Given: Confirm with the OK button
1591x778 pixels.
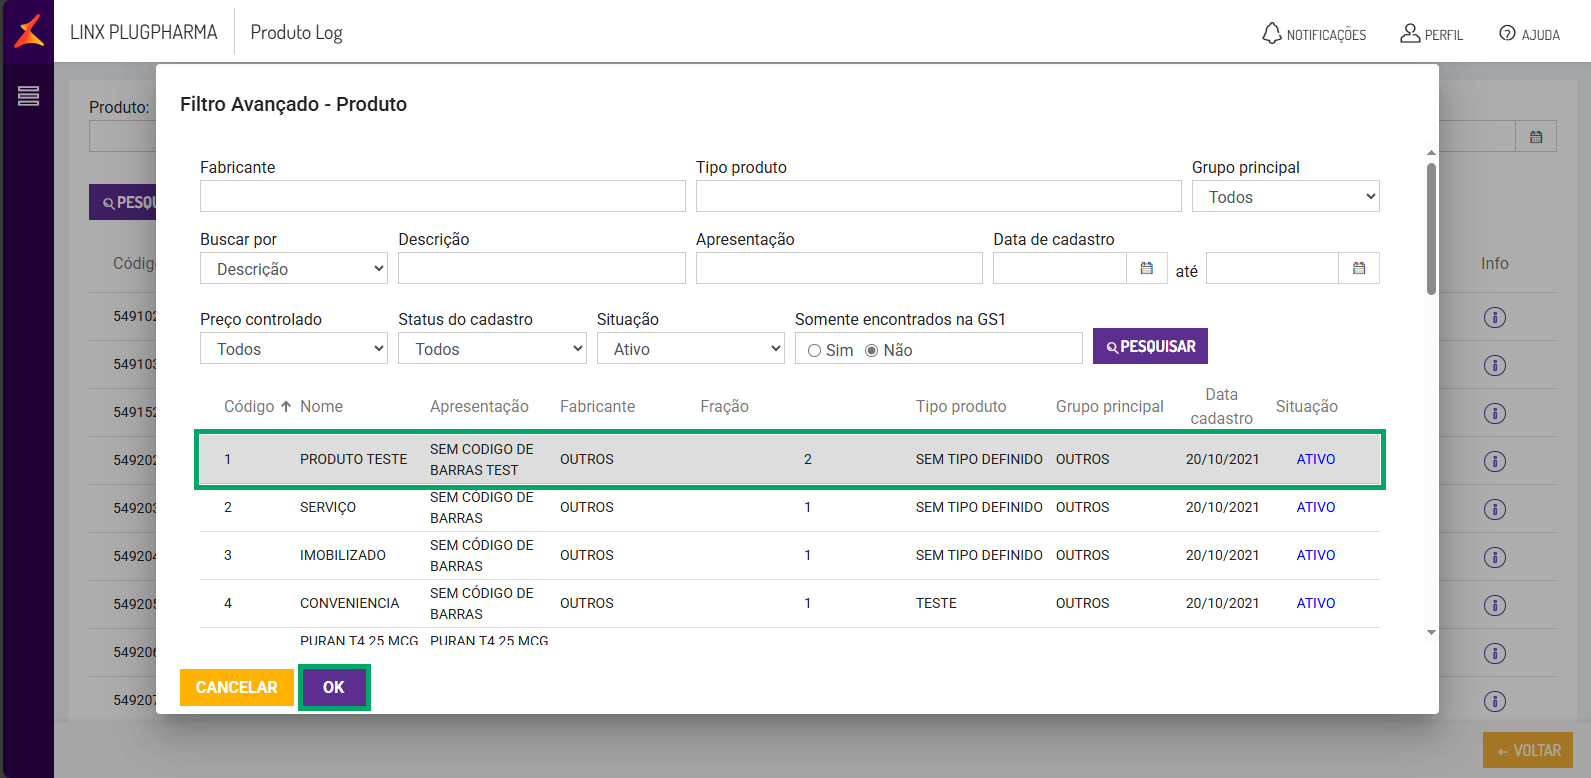Looking at the screenshot, I should [x=334, y=687].
